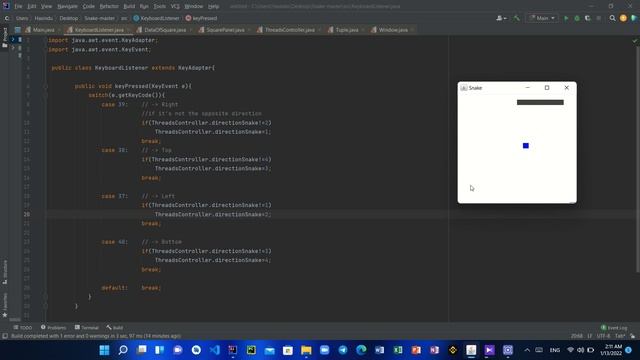Viewport: 640px width, 360px height.
Task: Click the orange IDE updates icon
Action: 623,18
